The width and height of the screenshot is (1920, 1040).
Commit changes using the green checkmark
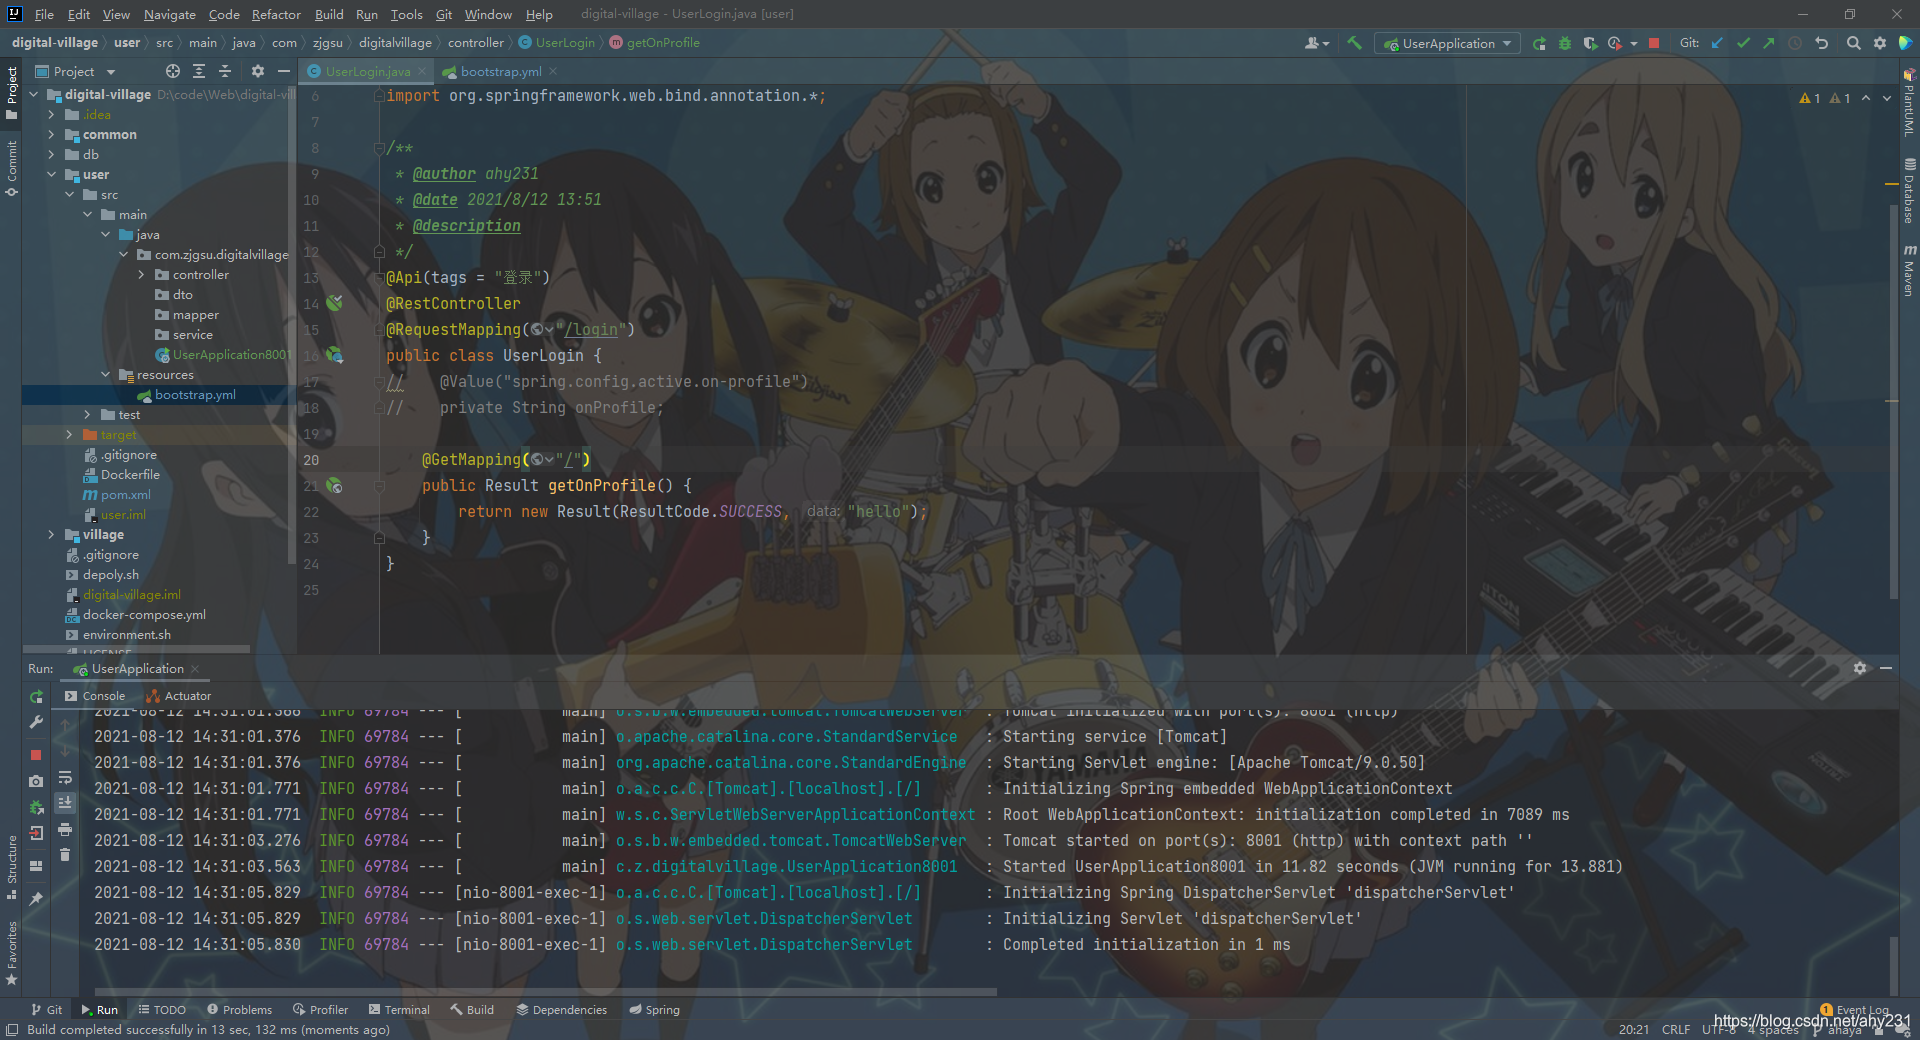pyautogui.click(x=1743, y=43)
